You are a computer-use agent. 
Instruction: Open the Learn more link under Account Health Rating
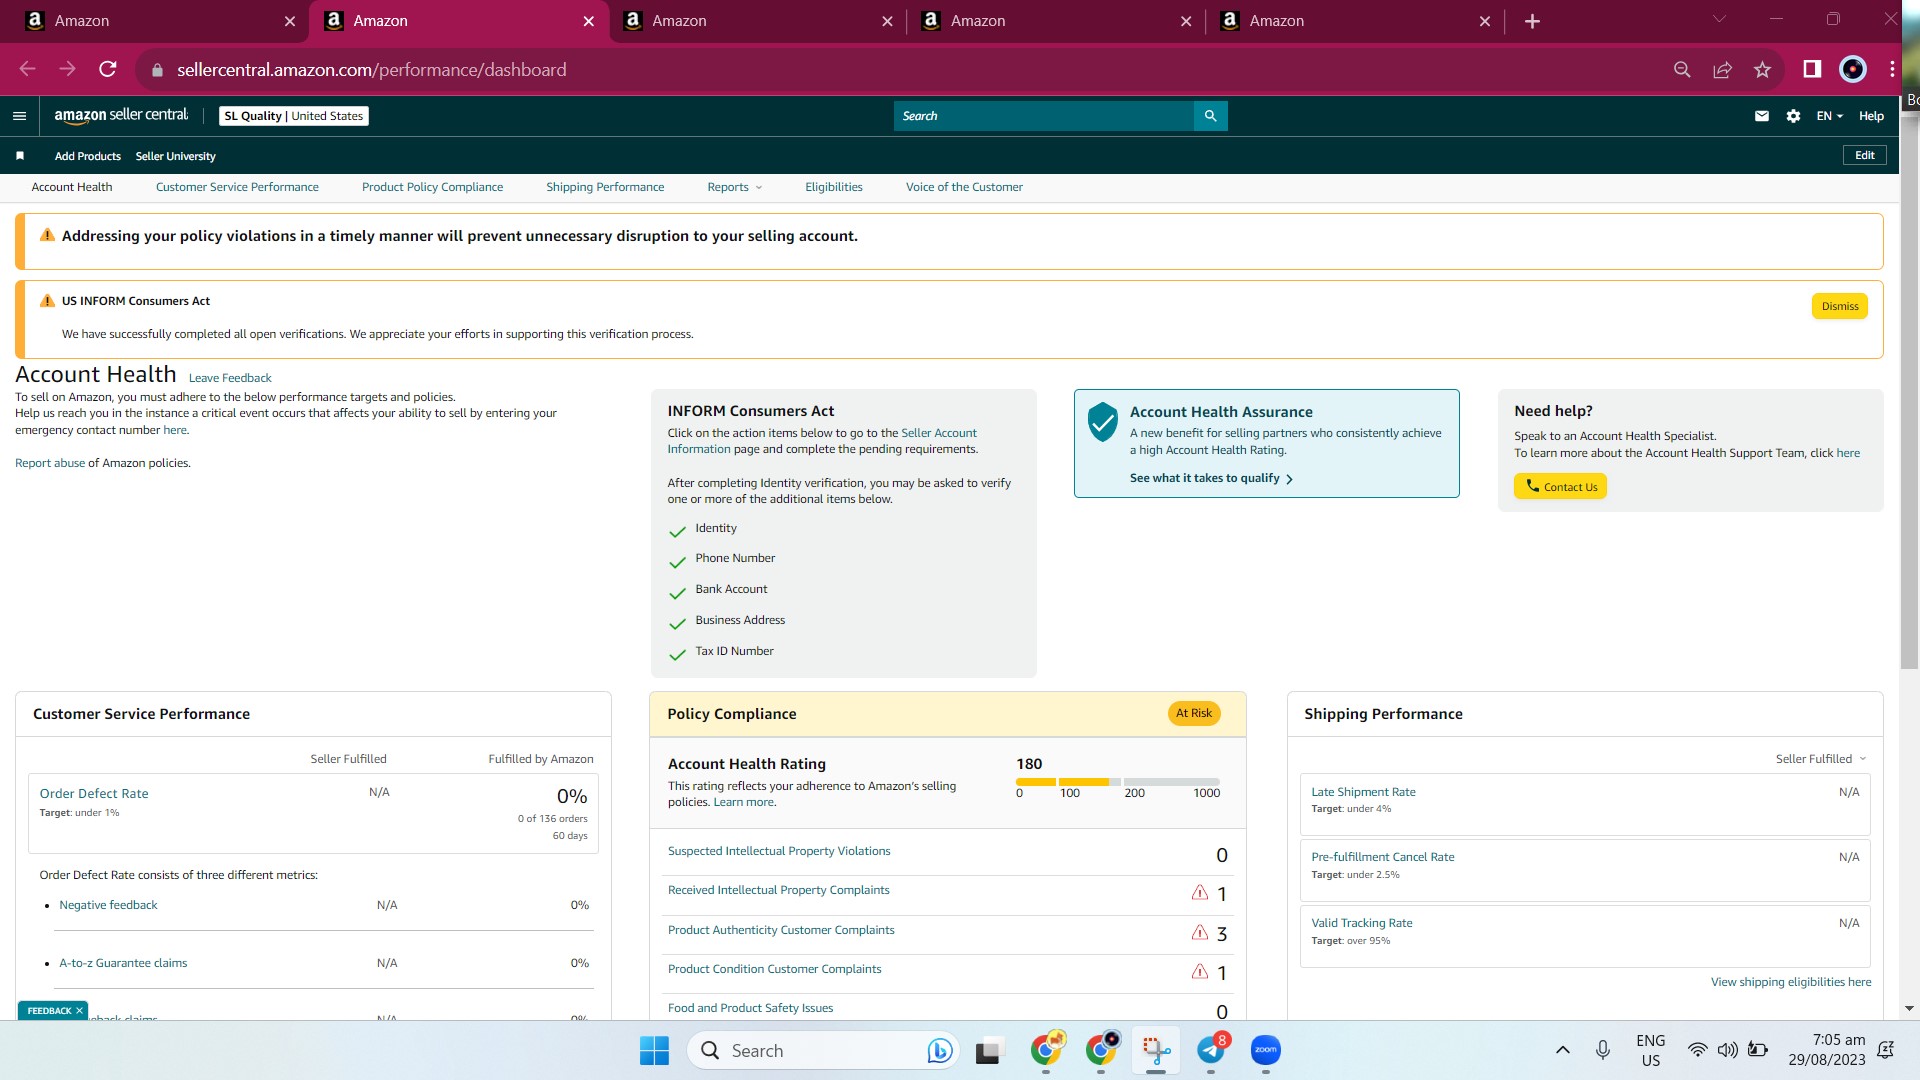(743, 802)
